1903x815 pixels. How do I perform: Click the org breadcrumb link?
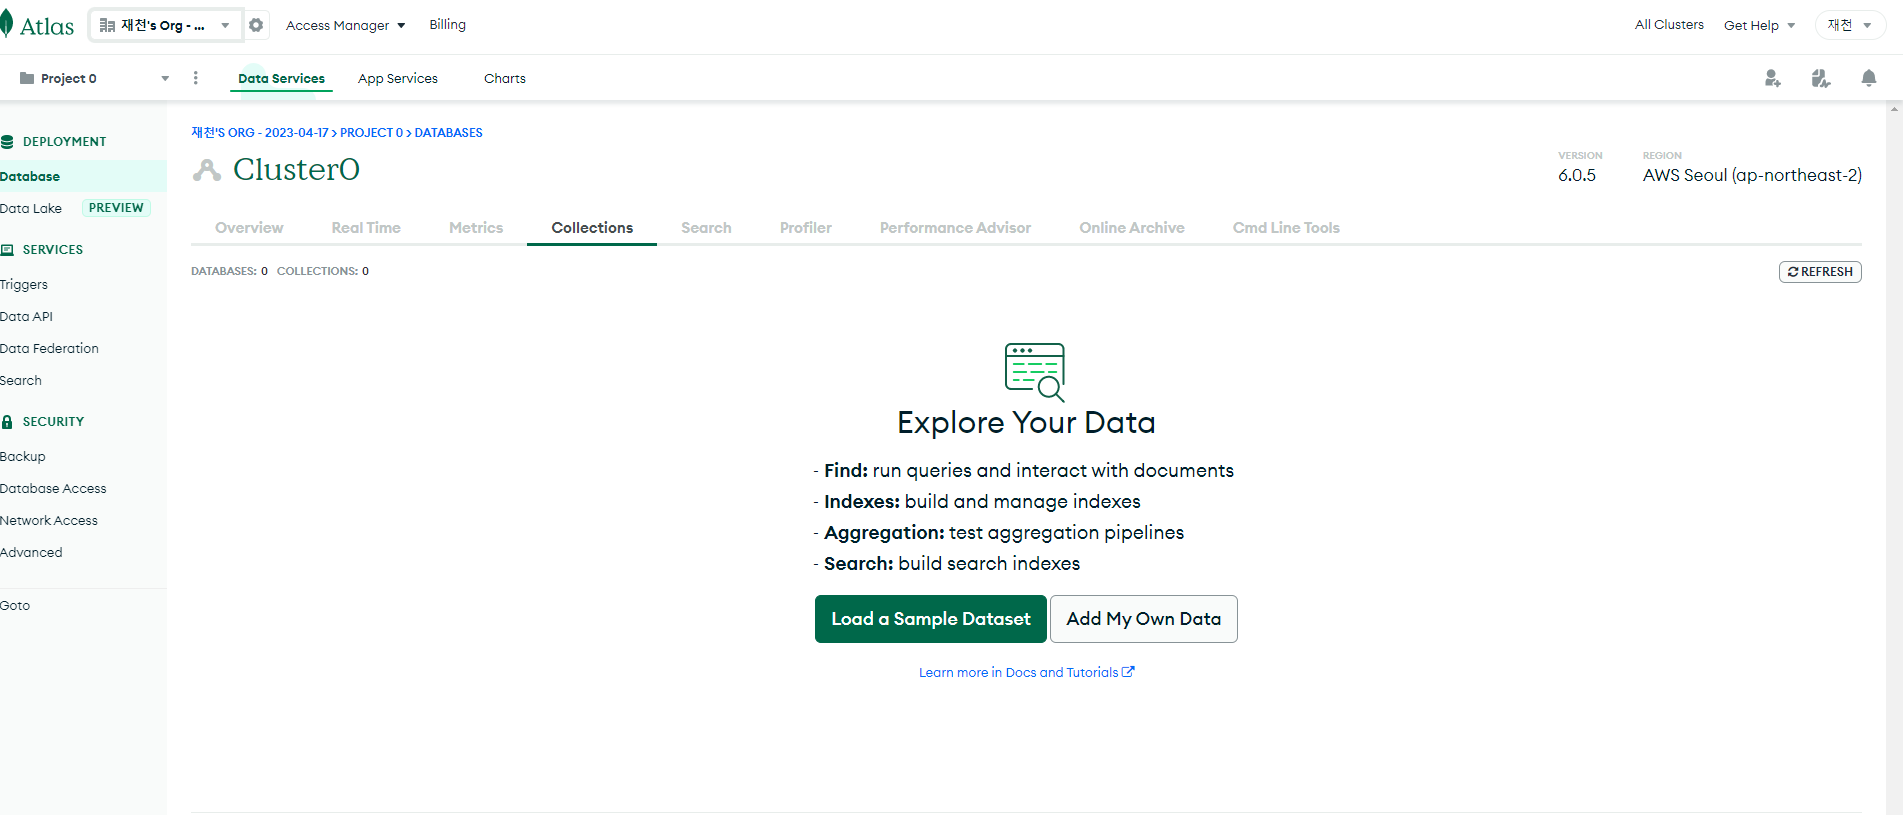(260, 133)
